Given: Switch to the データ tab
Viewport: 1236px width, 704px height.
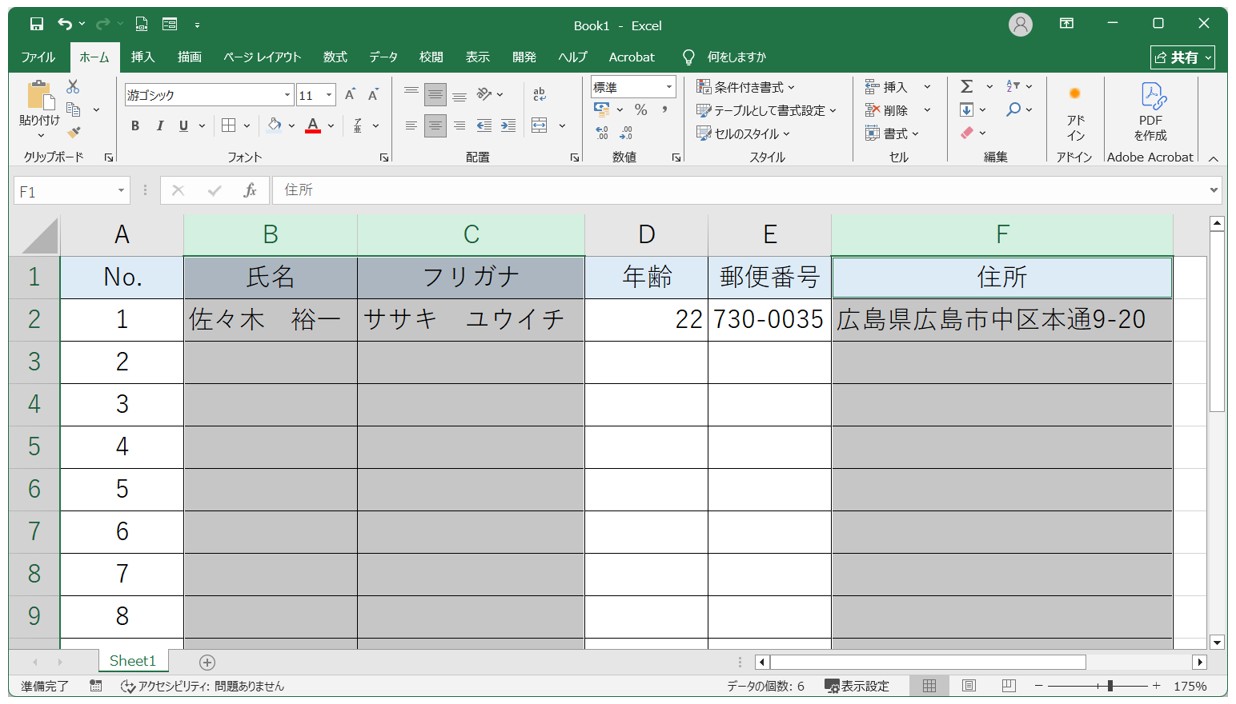Looking at the screenshot, I should 383,57.
